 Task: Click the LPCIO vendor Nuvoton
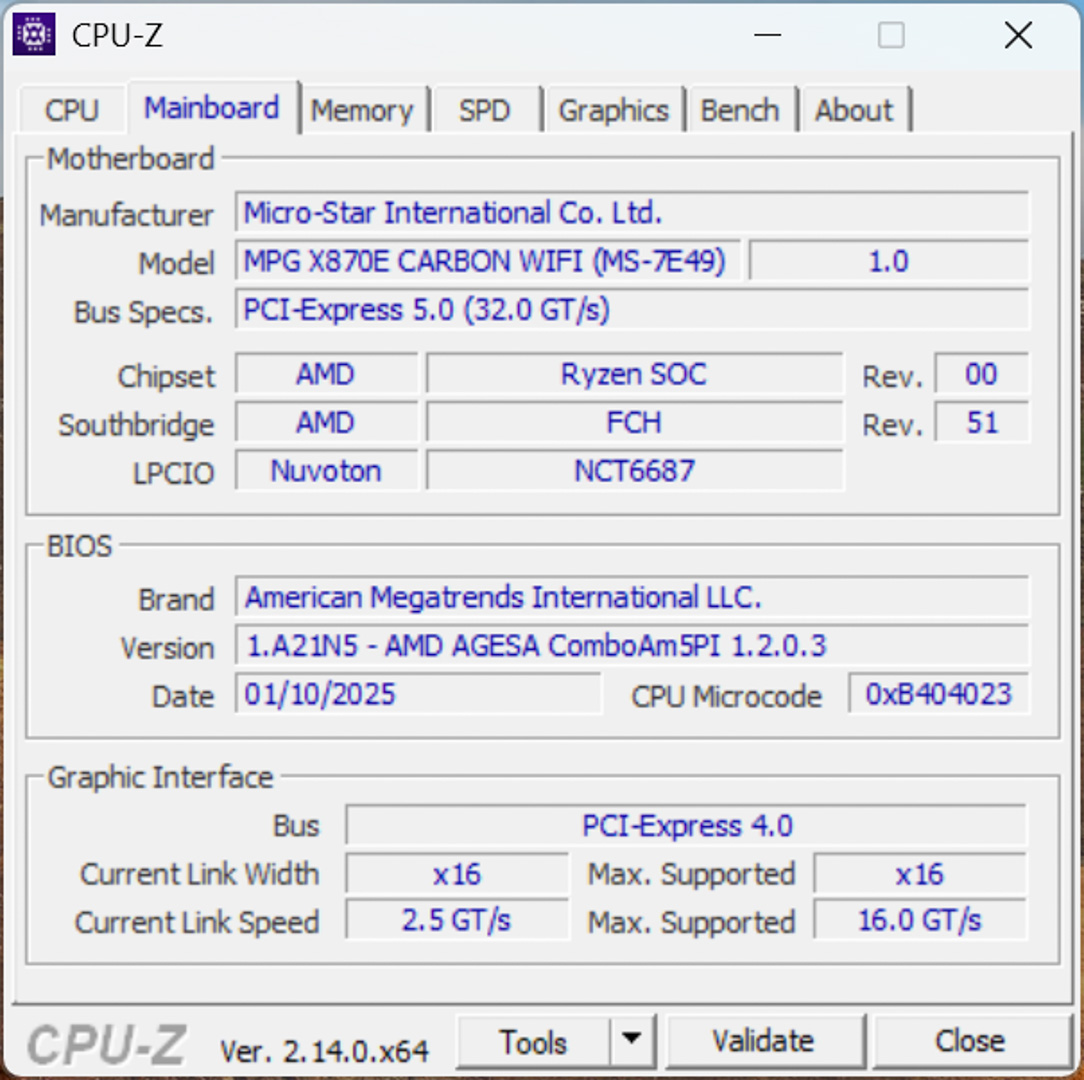coord(326,471)
